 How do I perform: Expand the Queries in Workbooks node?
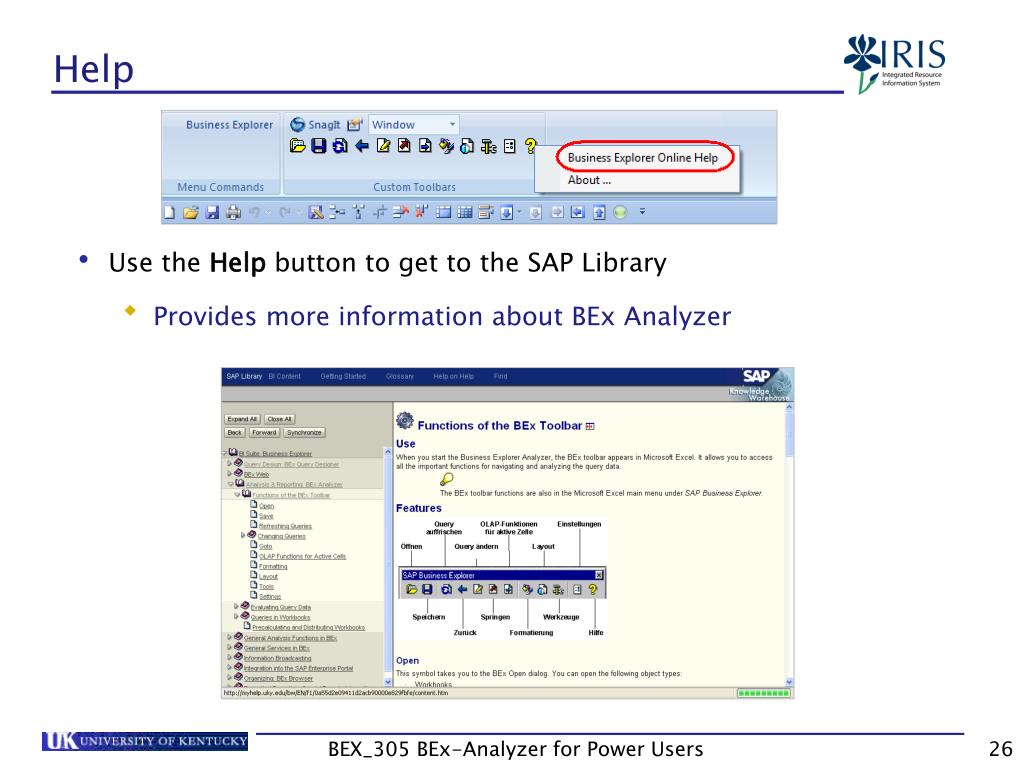236,616
